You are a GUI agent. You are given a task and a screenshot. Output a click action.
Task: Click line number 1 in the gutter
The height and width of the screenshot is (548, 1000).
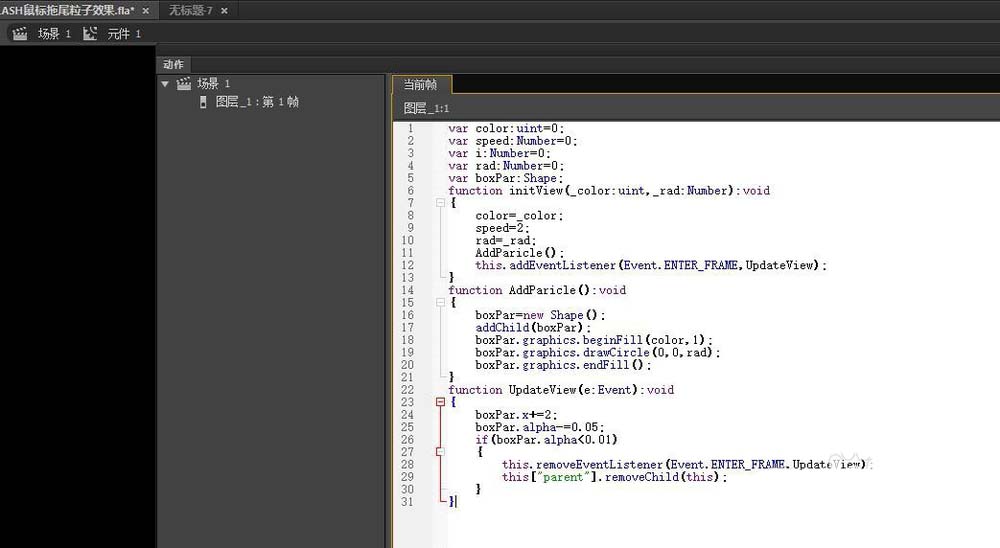coord(411,128)
